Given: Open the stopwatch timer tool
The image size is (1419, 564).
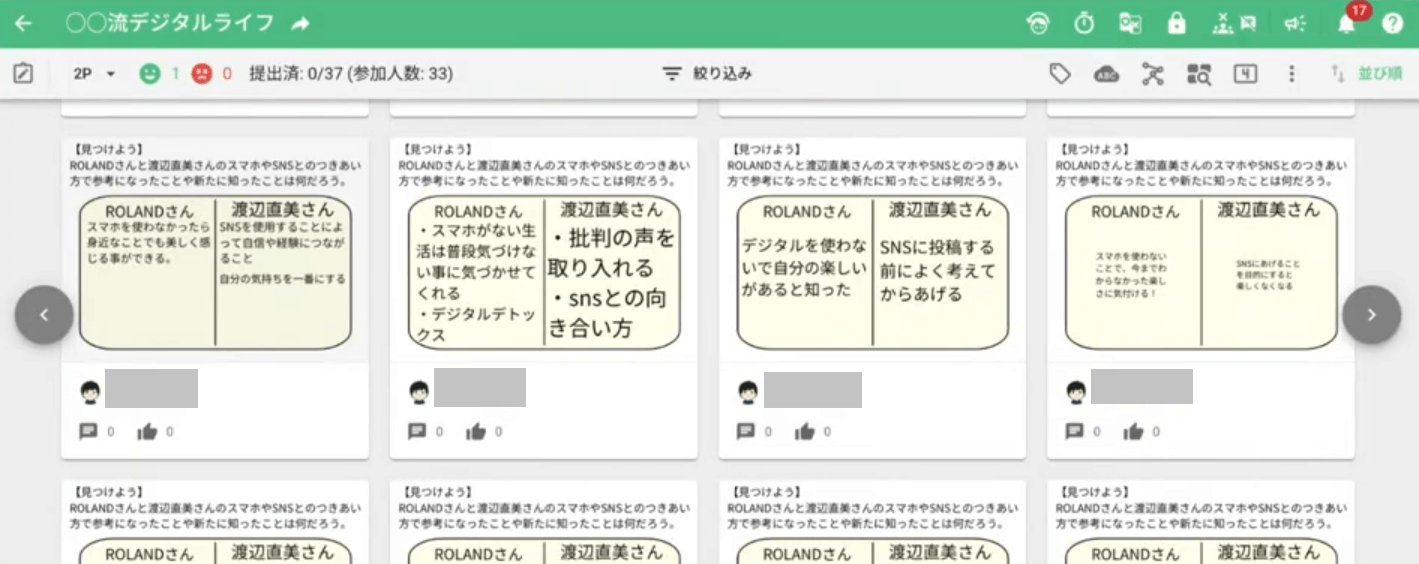Looking at the screenshot, I should tap(1084, 24).
